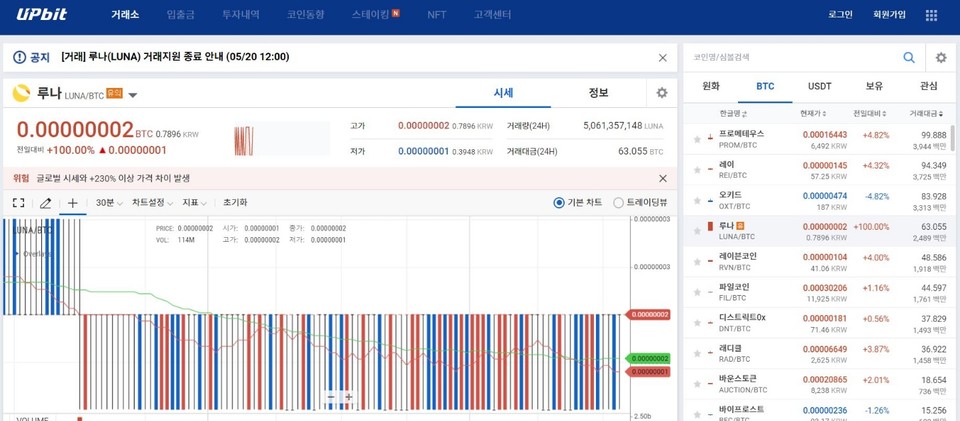960x421 pixels.
Task: Open the 30분 interval dropdown
Action: coord(109,203)
